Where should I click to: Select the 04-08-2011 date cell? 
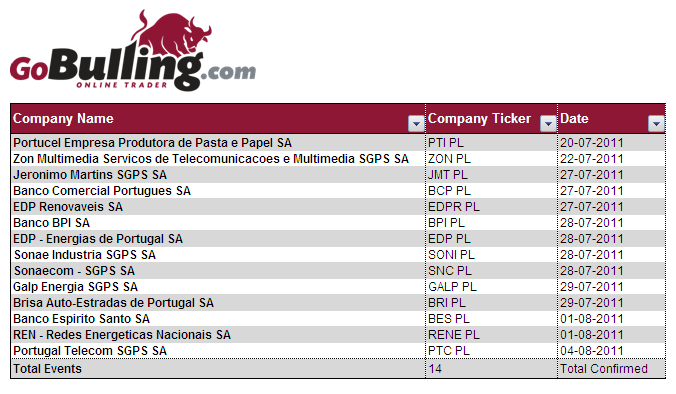[x=611, y=350]
